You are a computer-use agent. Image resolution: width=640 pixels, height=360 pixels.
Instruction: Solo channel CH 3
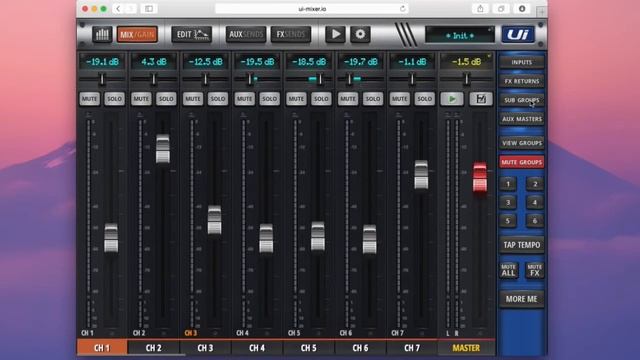pyautogui.click(x=218, y=99)
